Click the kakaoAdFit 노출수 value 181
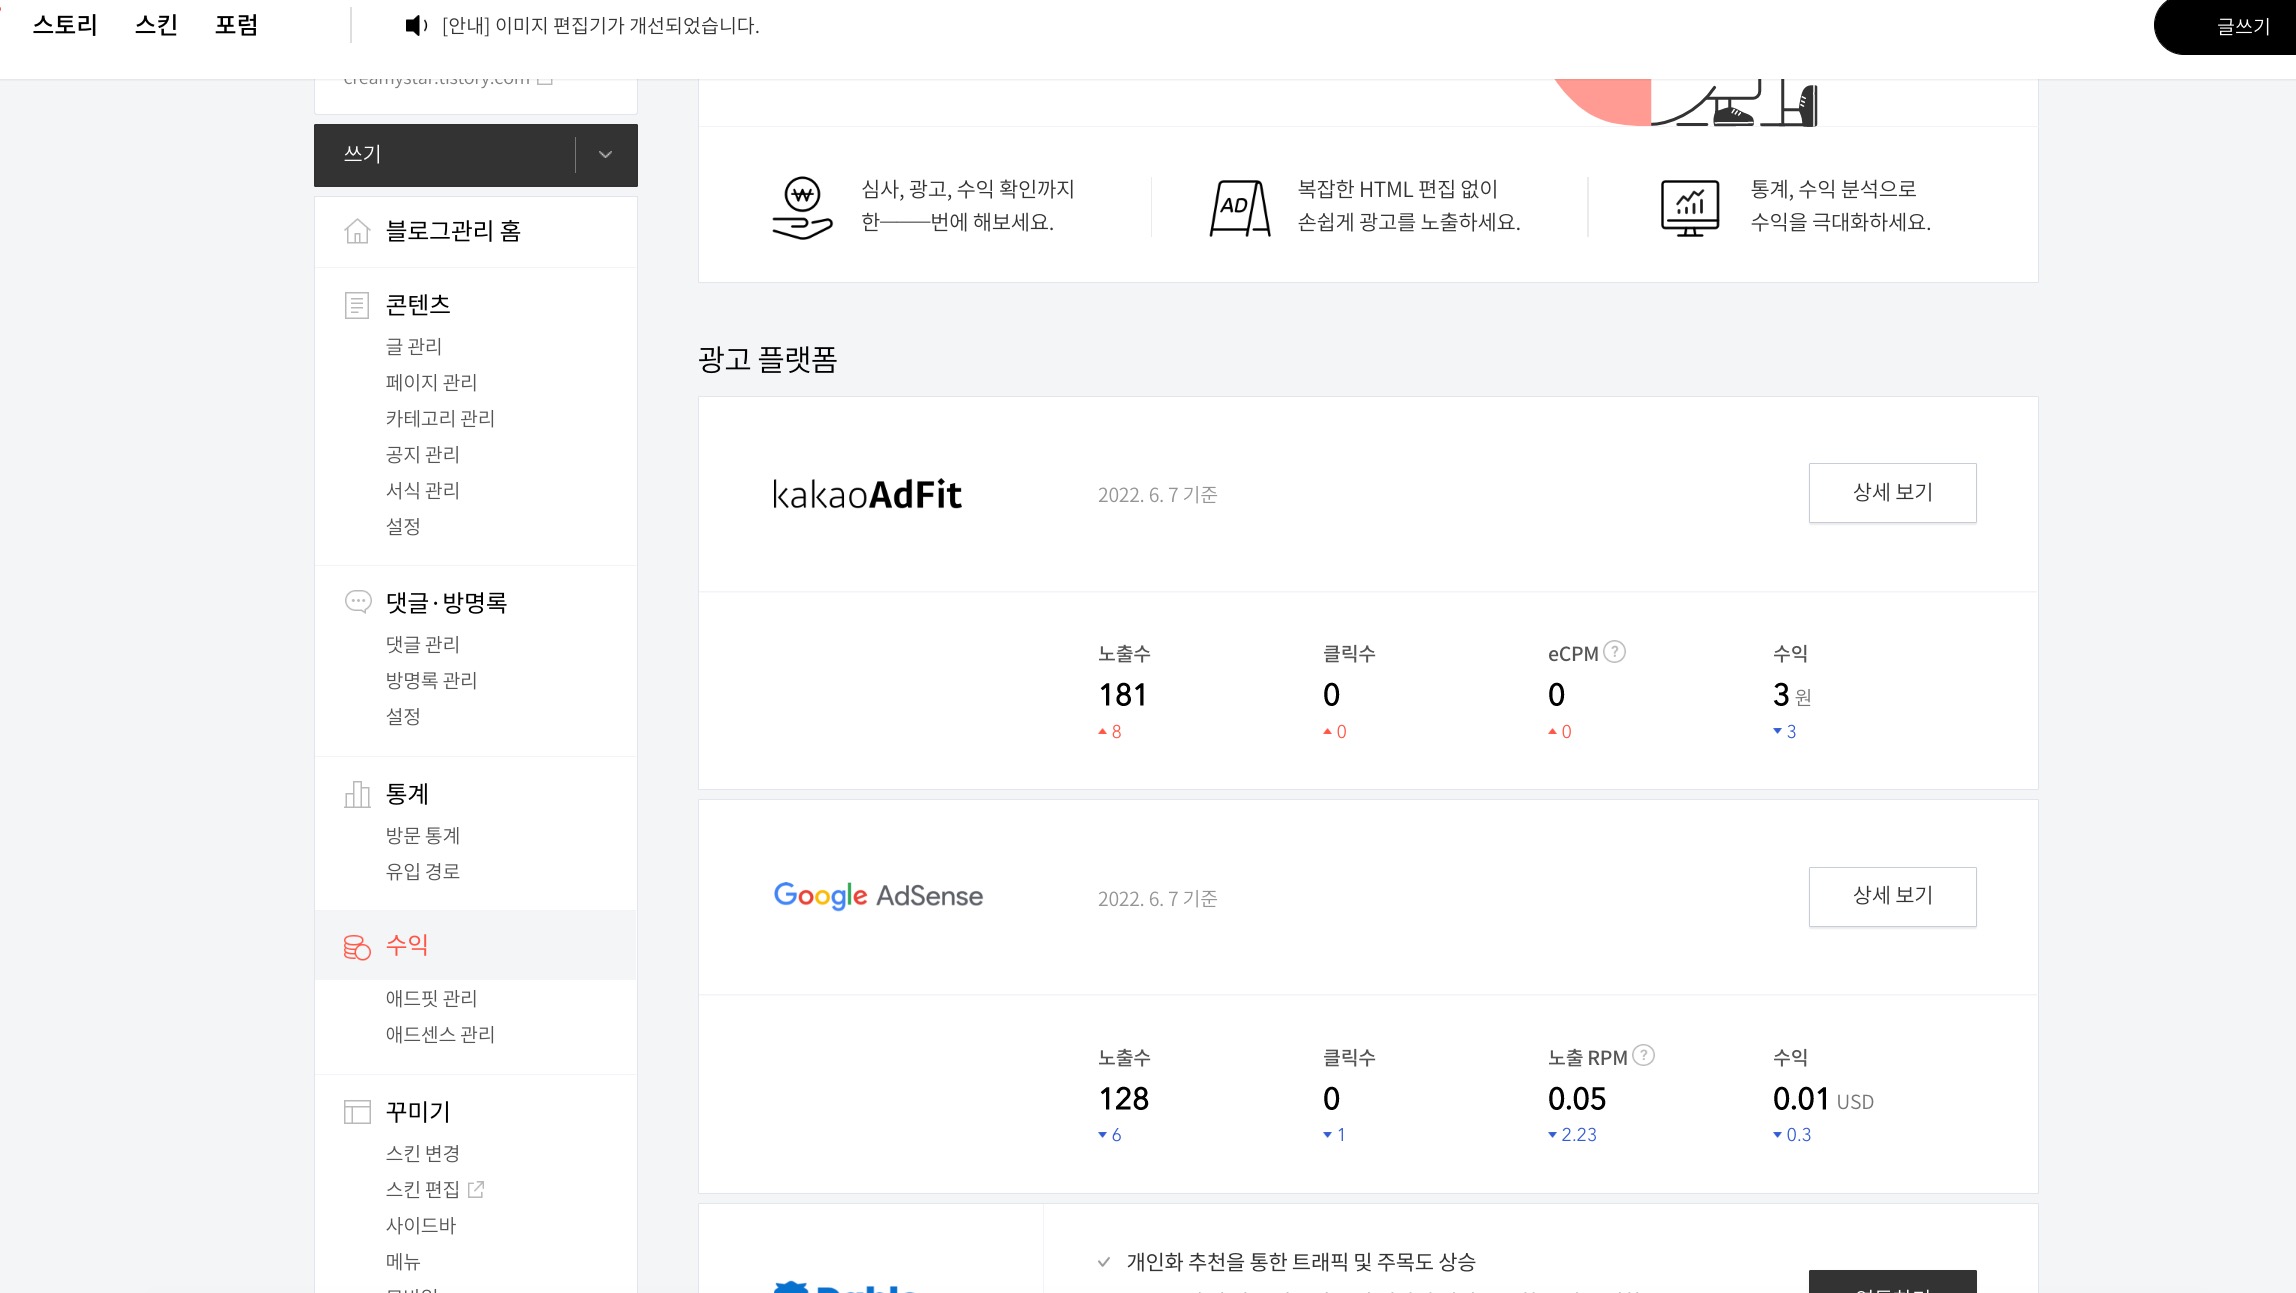This screenshot has width=2296, height=1293. (x=1123, y=695)
